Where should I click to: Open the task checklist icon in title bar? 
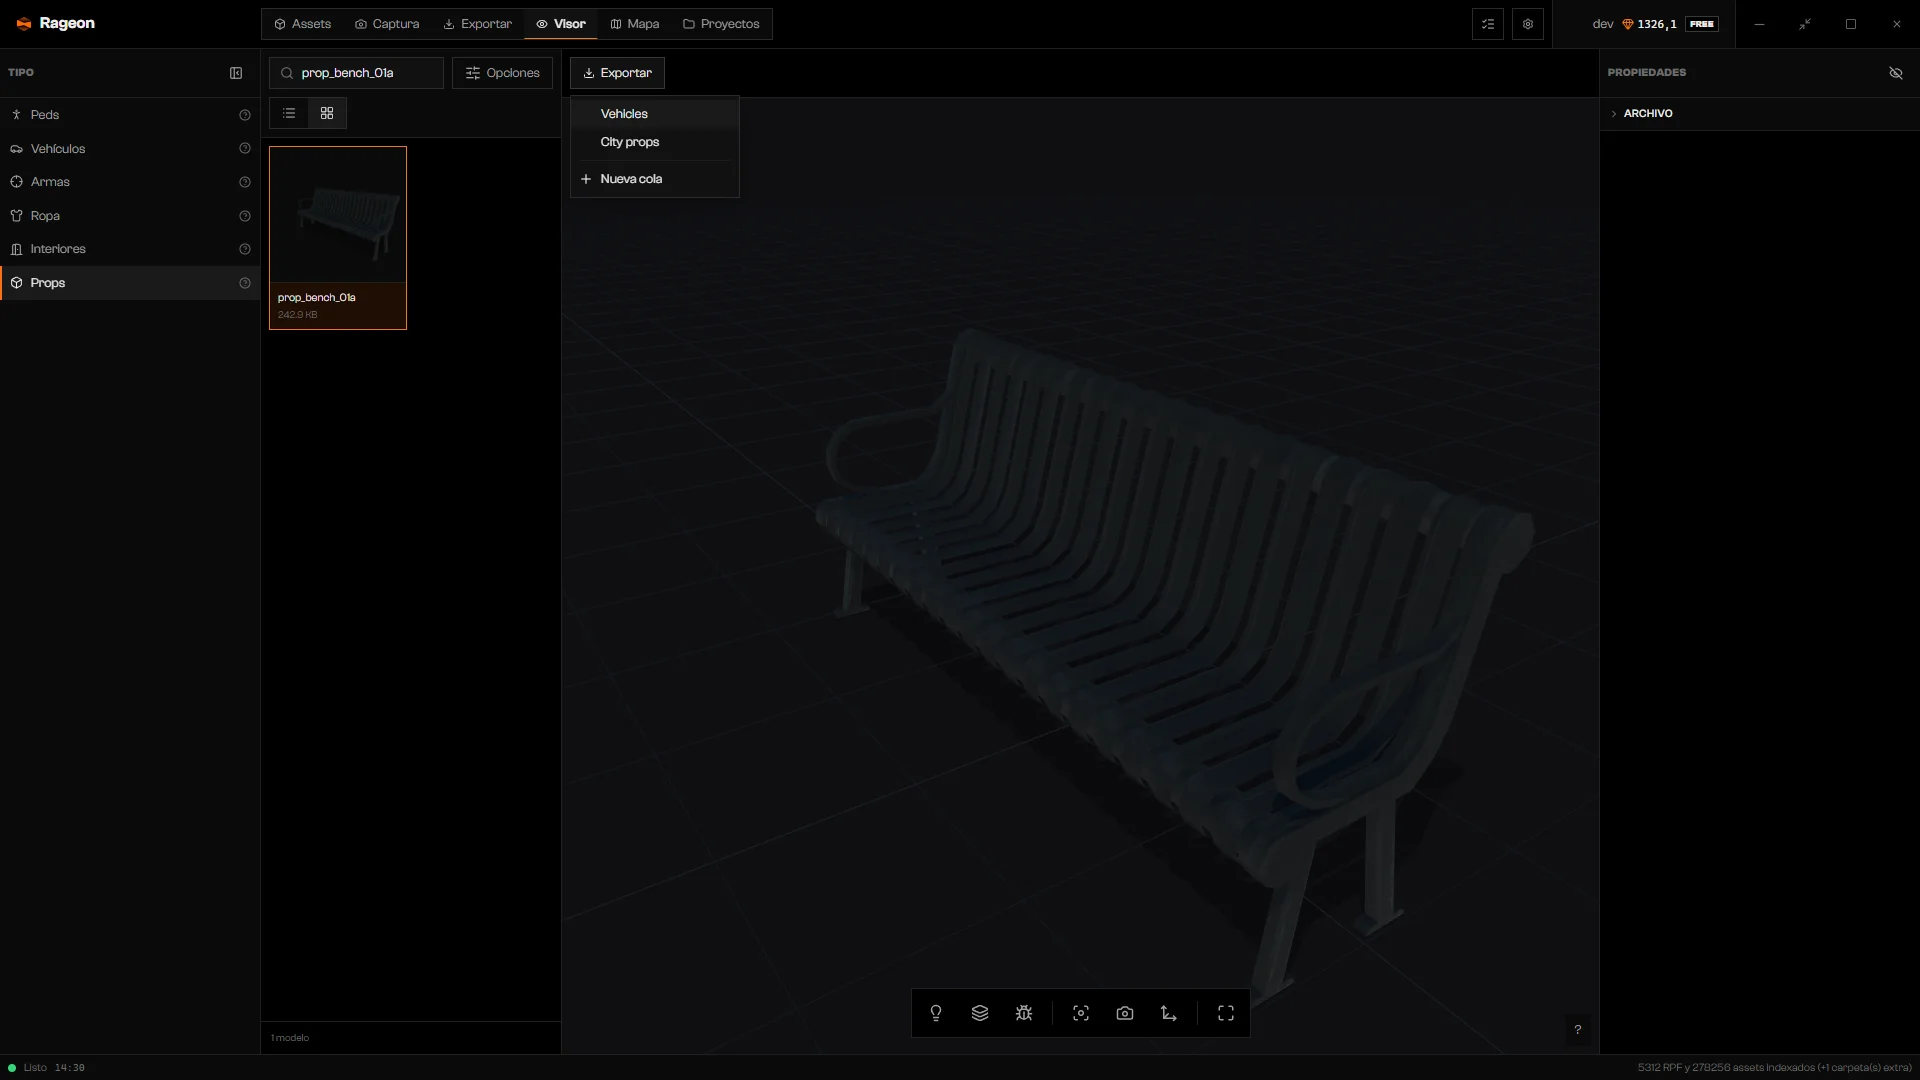tap(1488, 24)
